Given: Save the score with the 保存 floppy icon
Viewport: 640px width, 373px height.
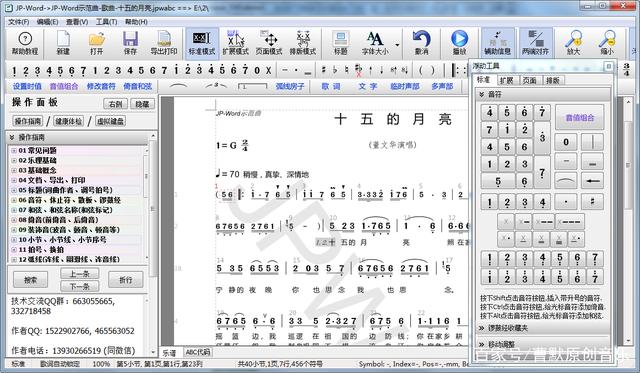Looking at the screenshot, I should (130, 43).
